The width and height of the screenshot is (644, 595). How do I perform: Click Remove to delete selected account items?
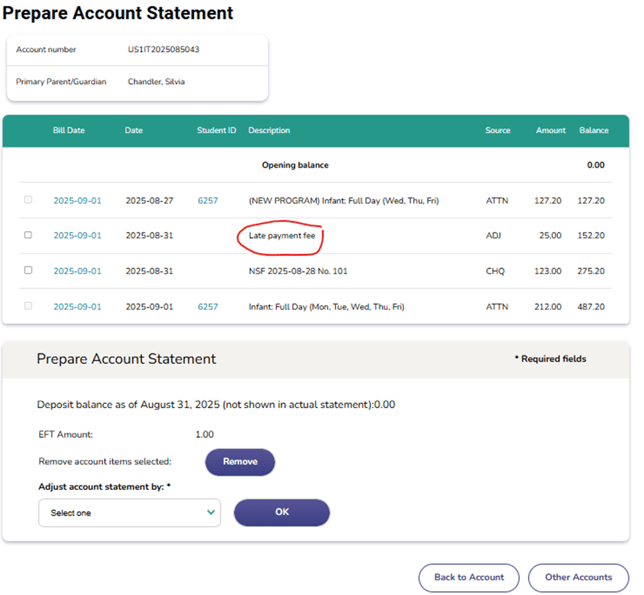pos(240,462)
